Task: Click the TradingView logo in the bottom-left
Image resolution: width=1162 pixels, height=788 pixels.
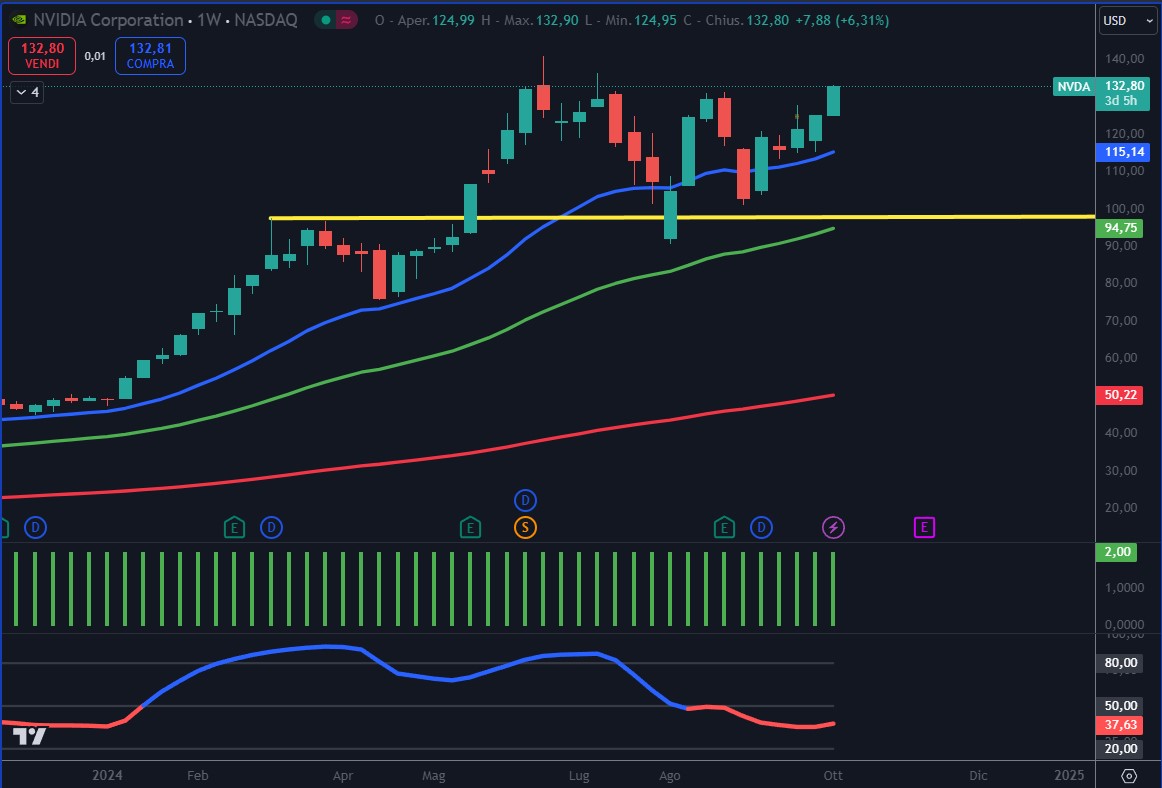Action: click(30, 737)
